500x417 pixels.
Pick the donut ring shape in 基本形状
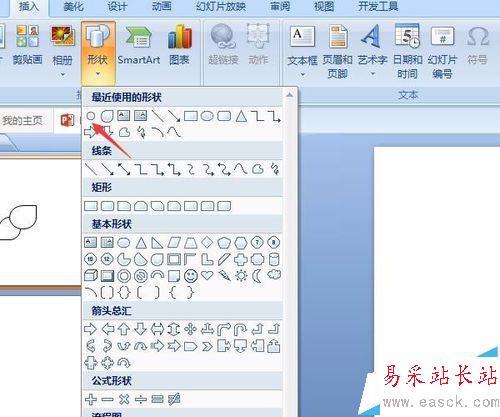124,276
